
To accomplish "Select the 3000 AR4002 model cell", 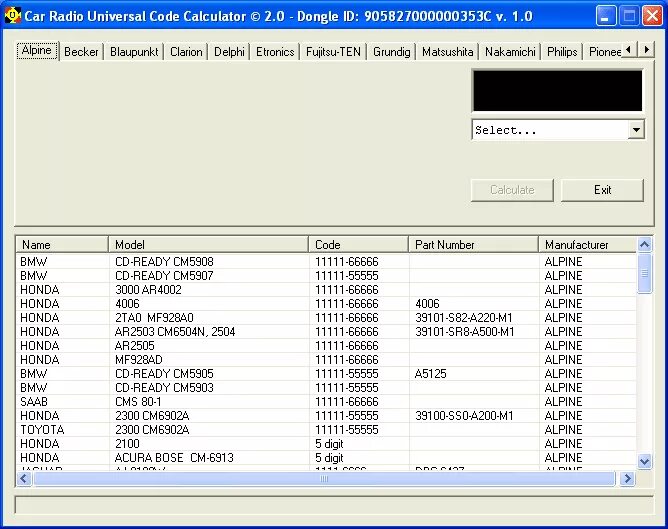I will point(148,290).
